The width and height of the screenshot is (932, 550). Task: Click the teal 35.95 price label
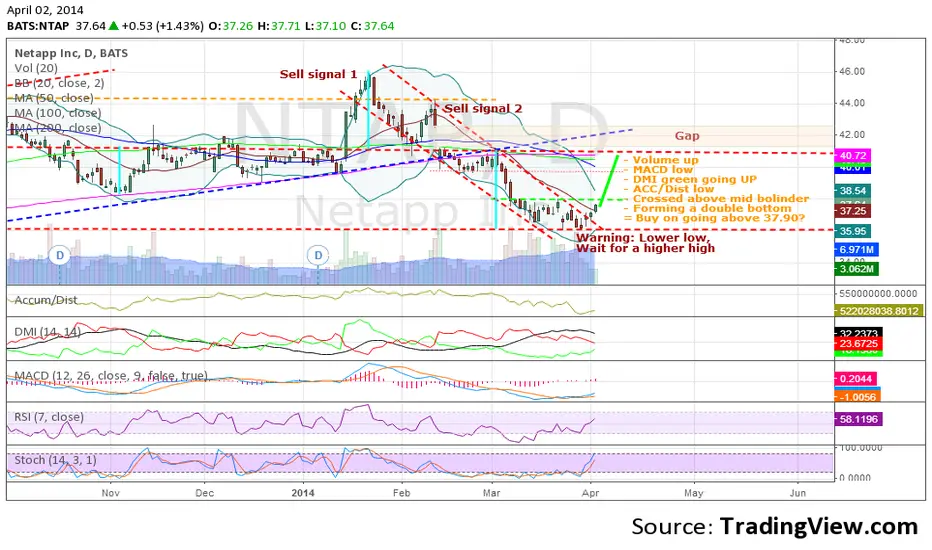tap(852, 231)
